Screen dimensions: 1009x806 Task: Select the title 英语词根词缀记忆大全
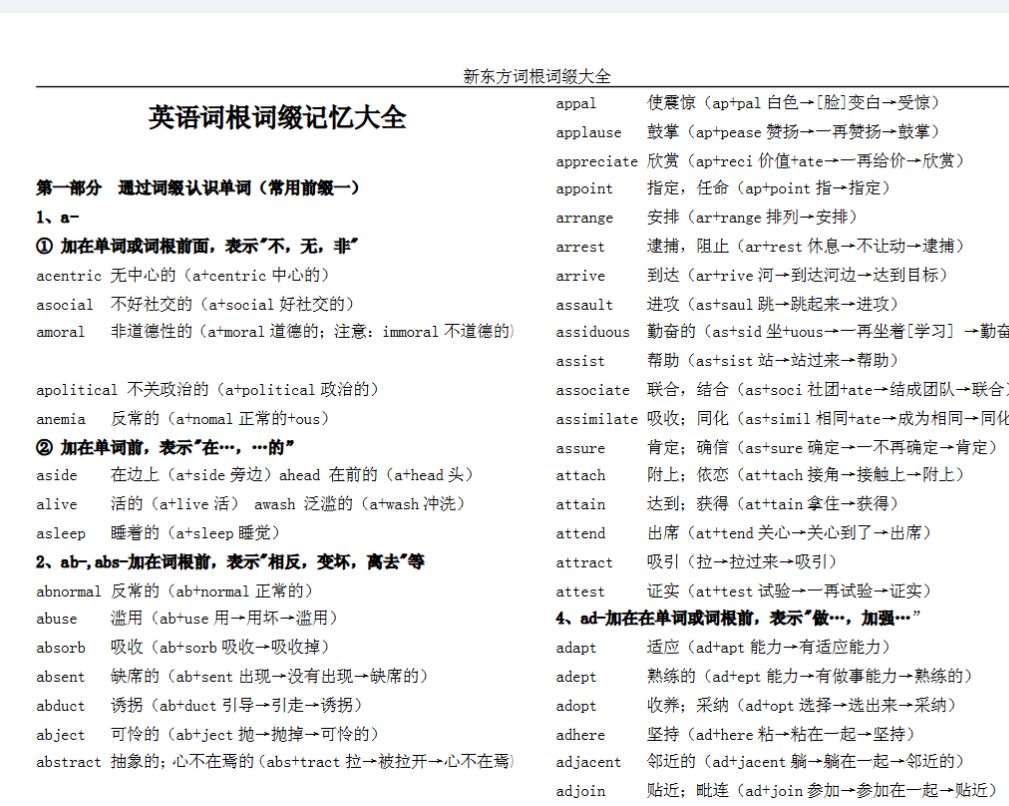[x=277, y=118]
